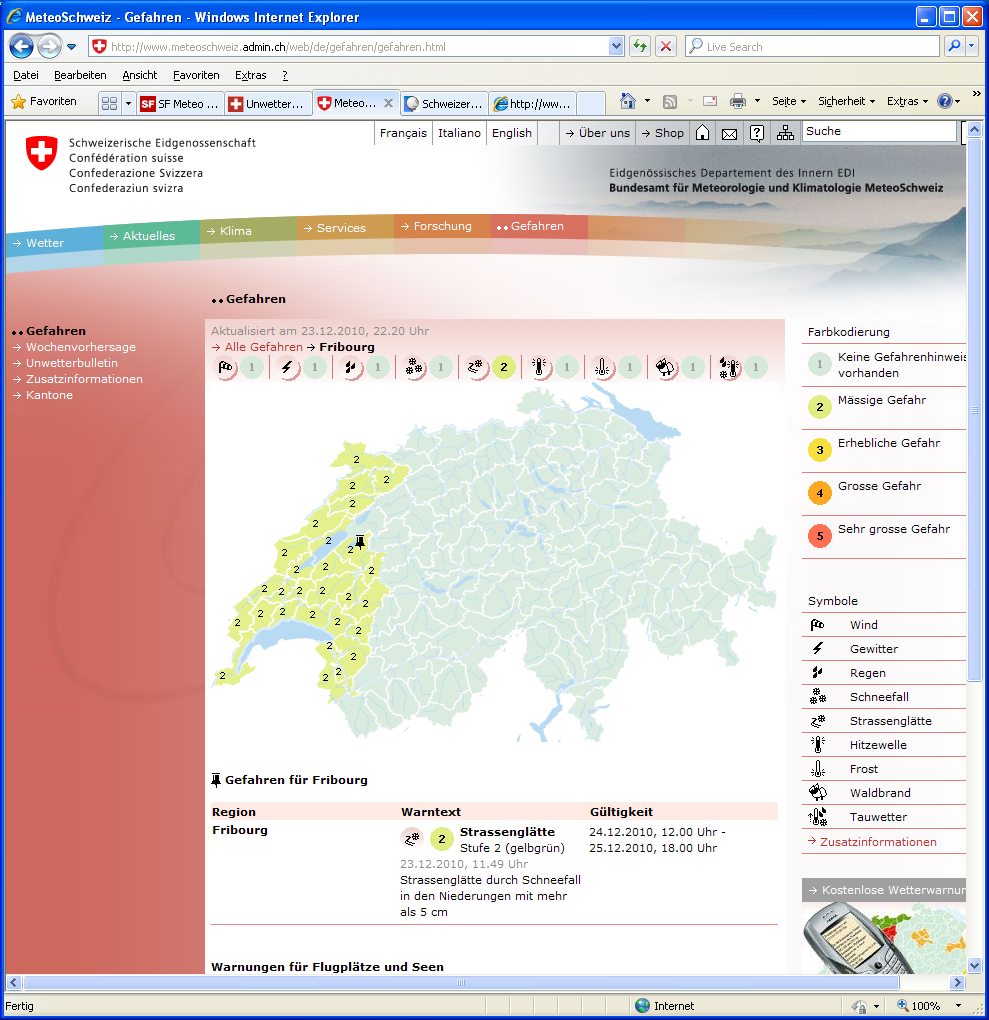This screenshot has width=989, height=1020.
Task: Click the IE Help question mark icon
Action: tap(945, 101)
